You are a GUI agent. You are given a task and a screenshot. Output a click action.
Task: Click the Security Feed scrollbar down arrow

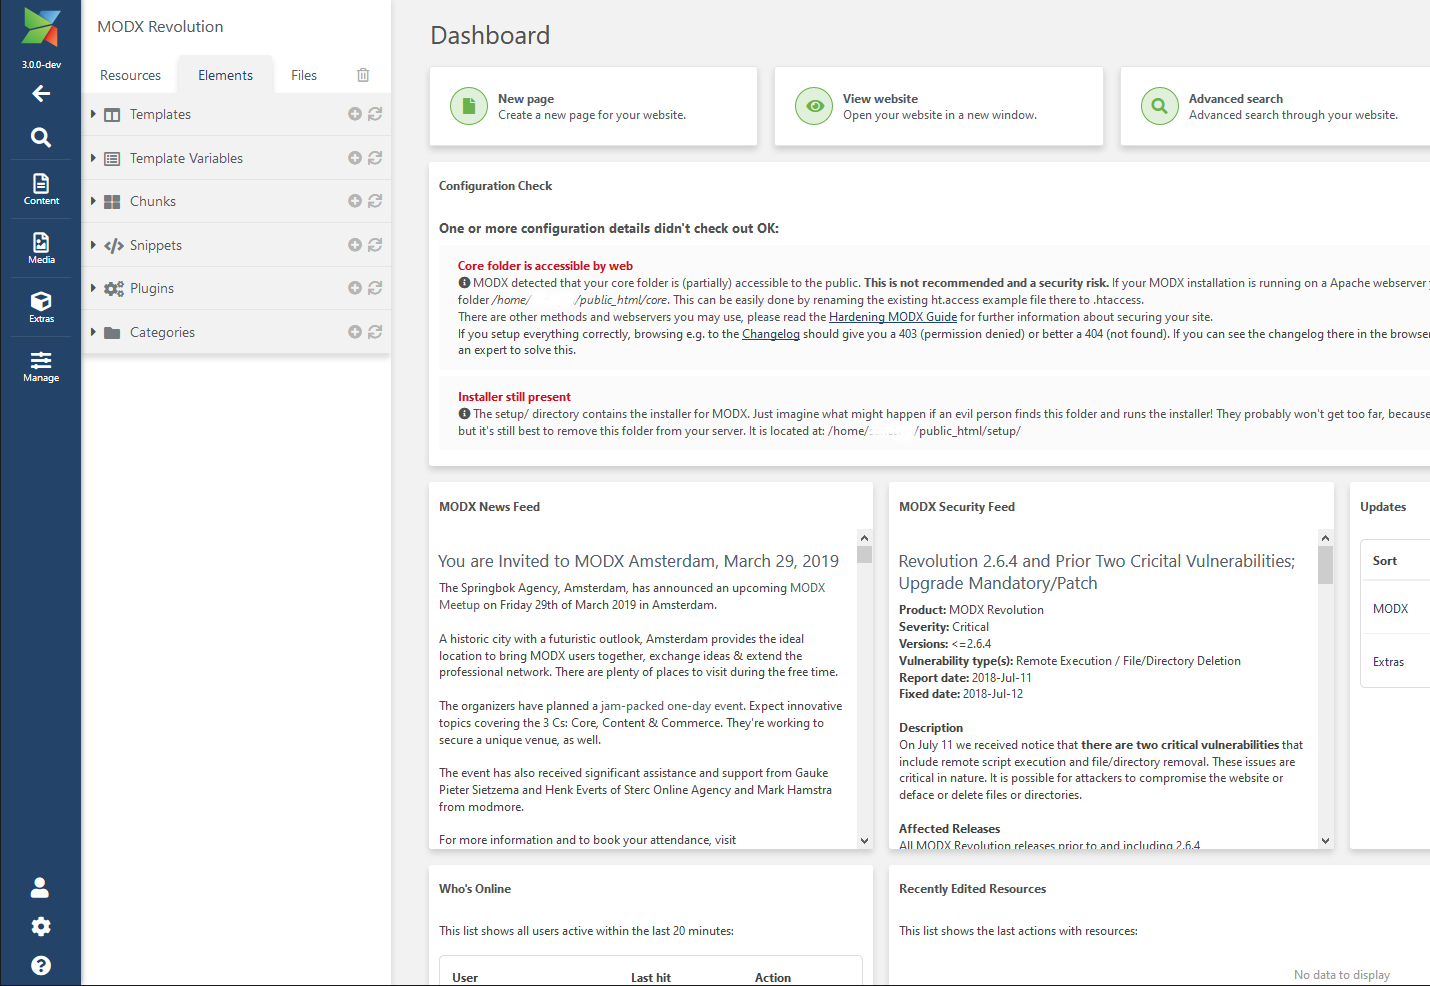coord(1325,841)
